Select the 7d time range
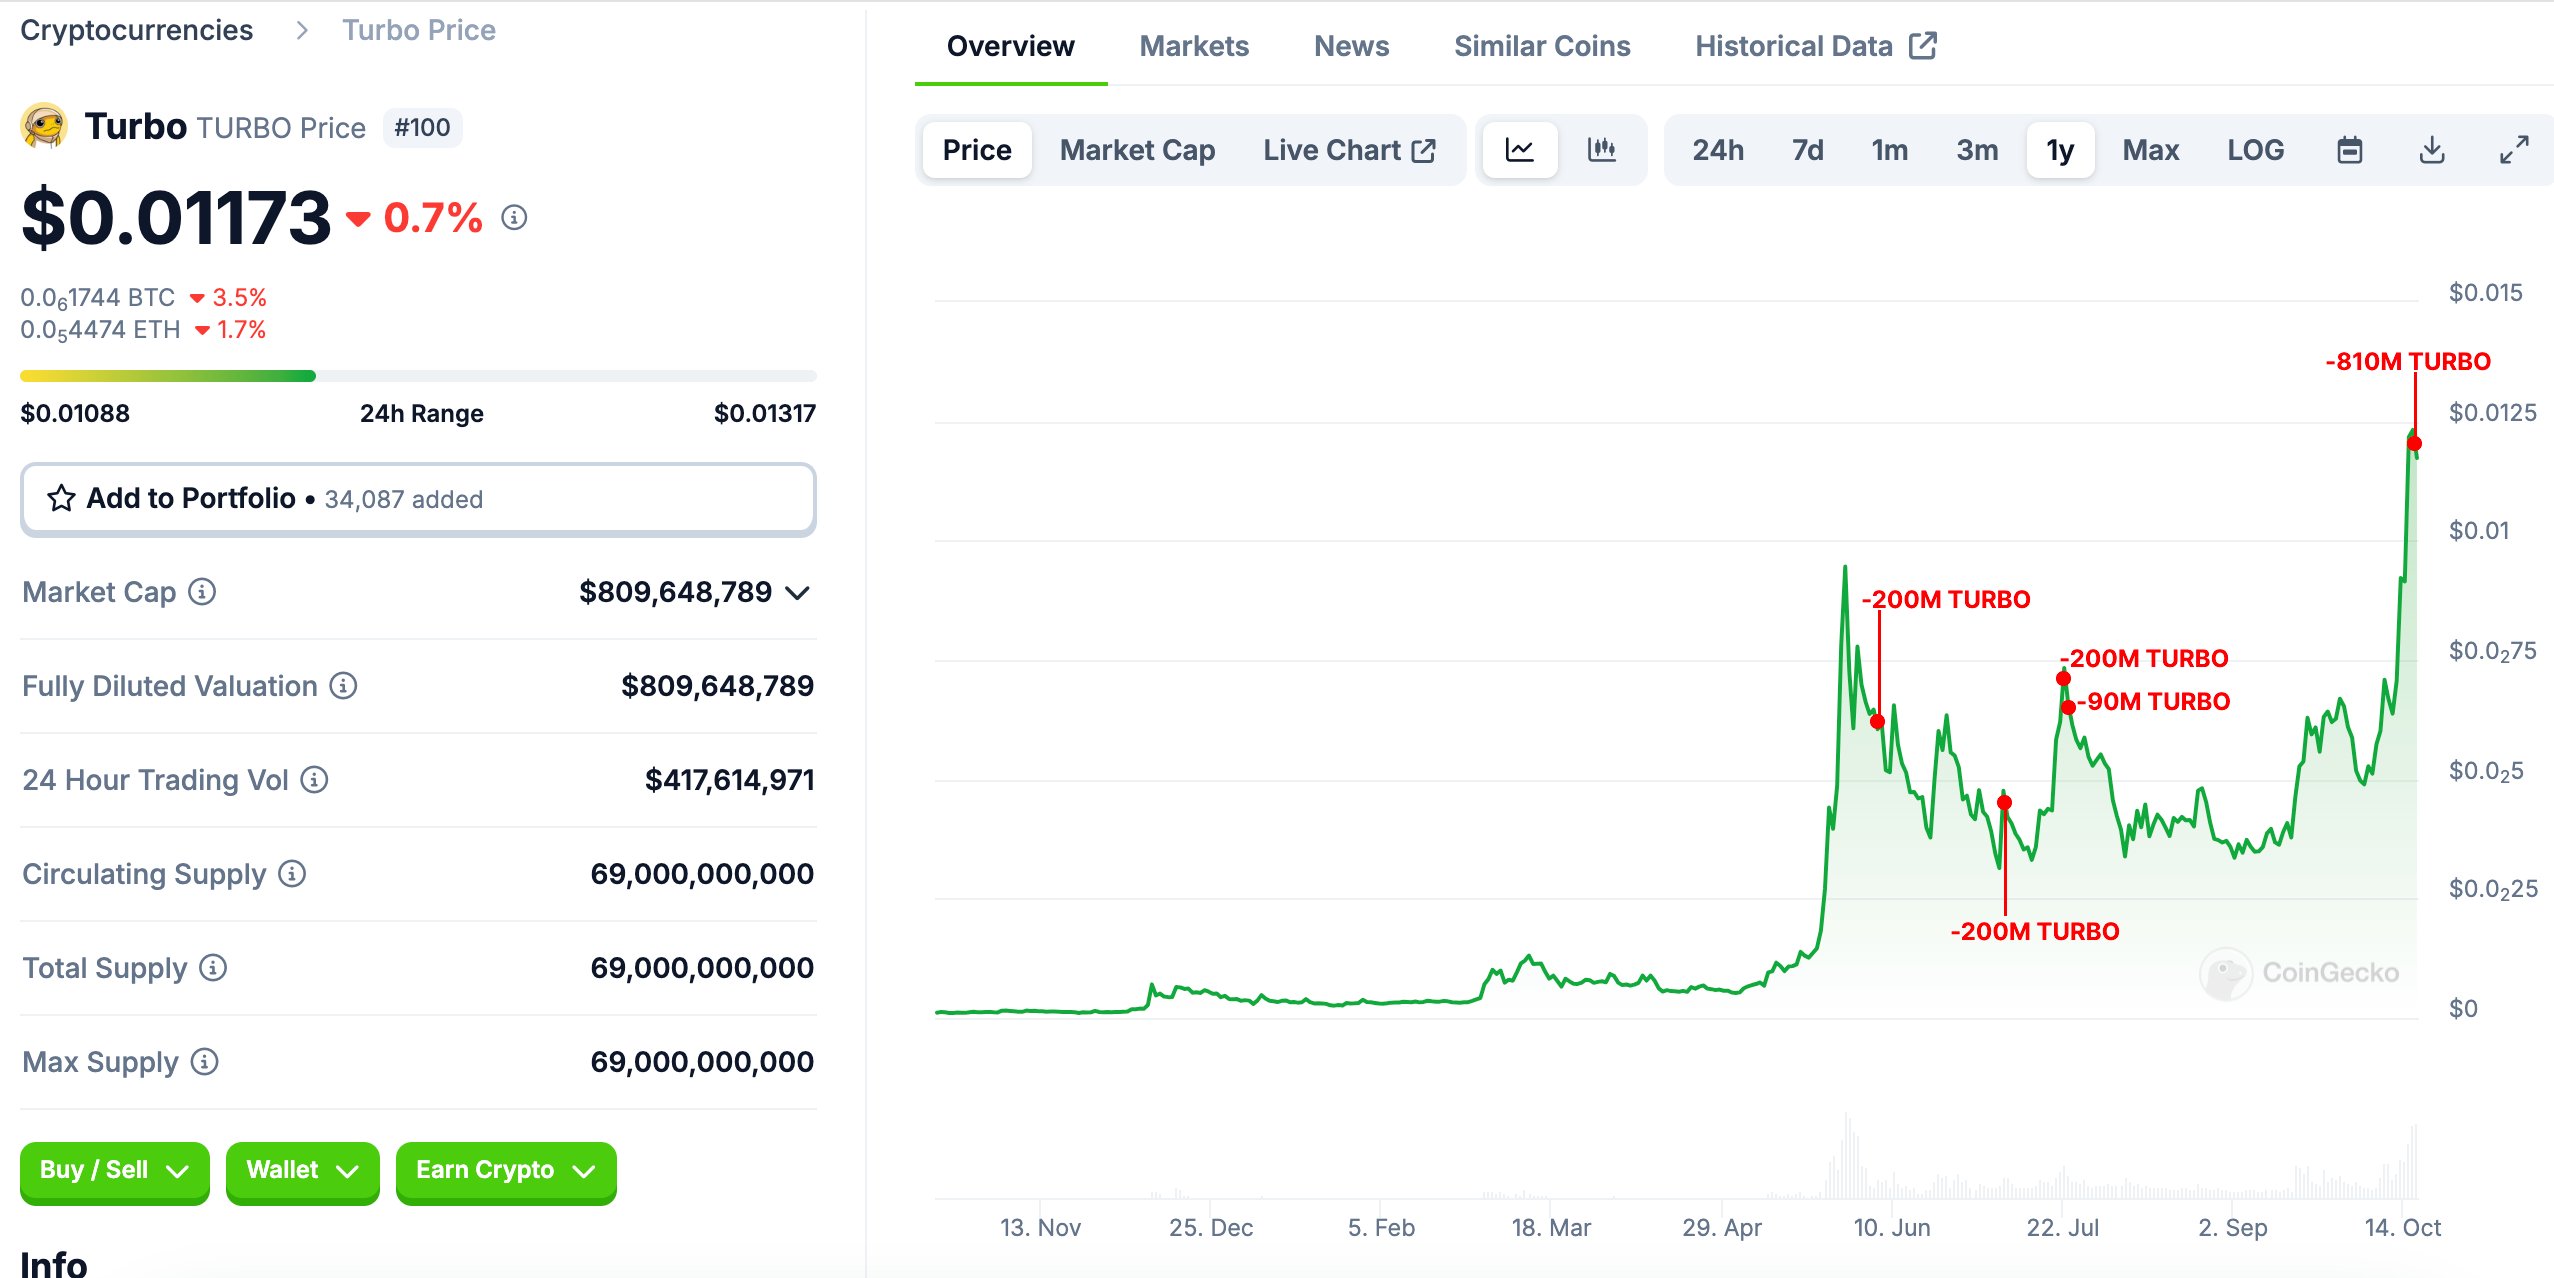The height and width of the screenshot is (1278, 2554). pos(1806,150)
